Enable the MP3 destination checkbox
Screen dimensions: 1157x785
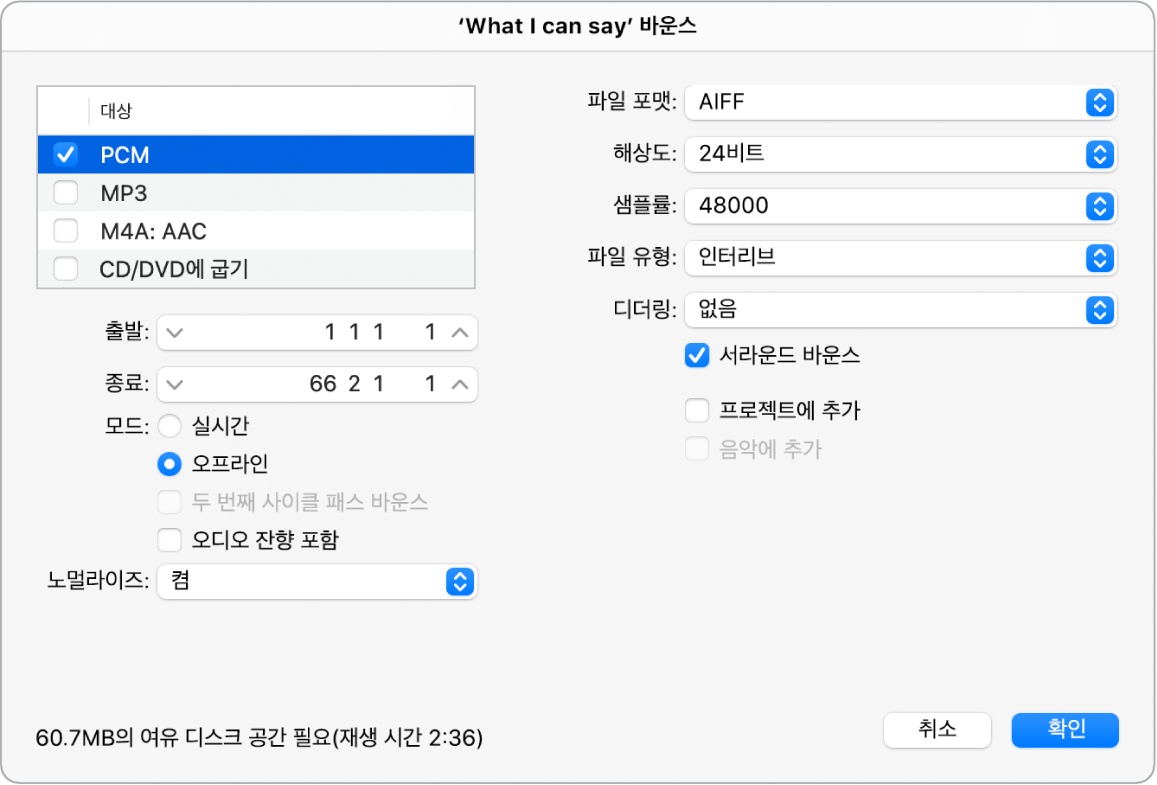66,193
